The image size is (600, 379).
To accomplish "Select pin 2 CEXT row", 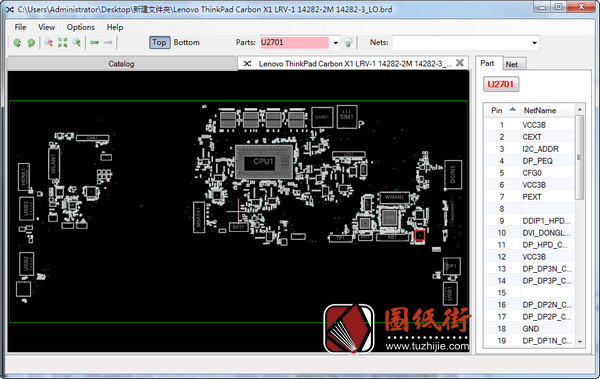I will (530, 137).
